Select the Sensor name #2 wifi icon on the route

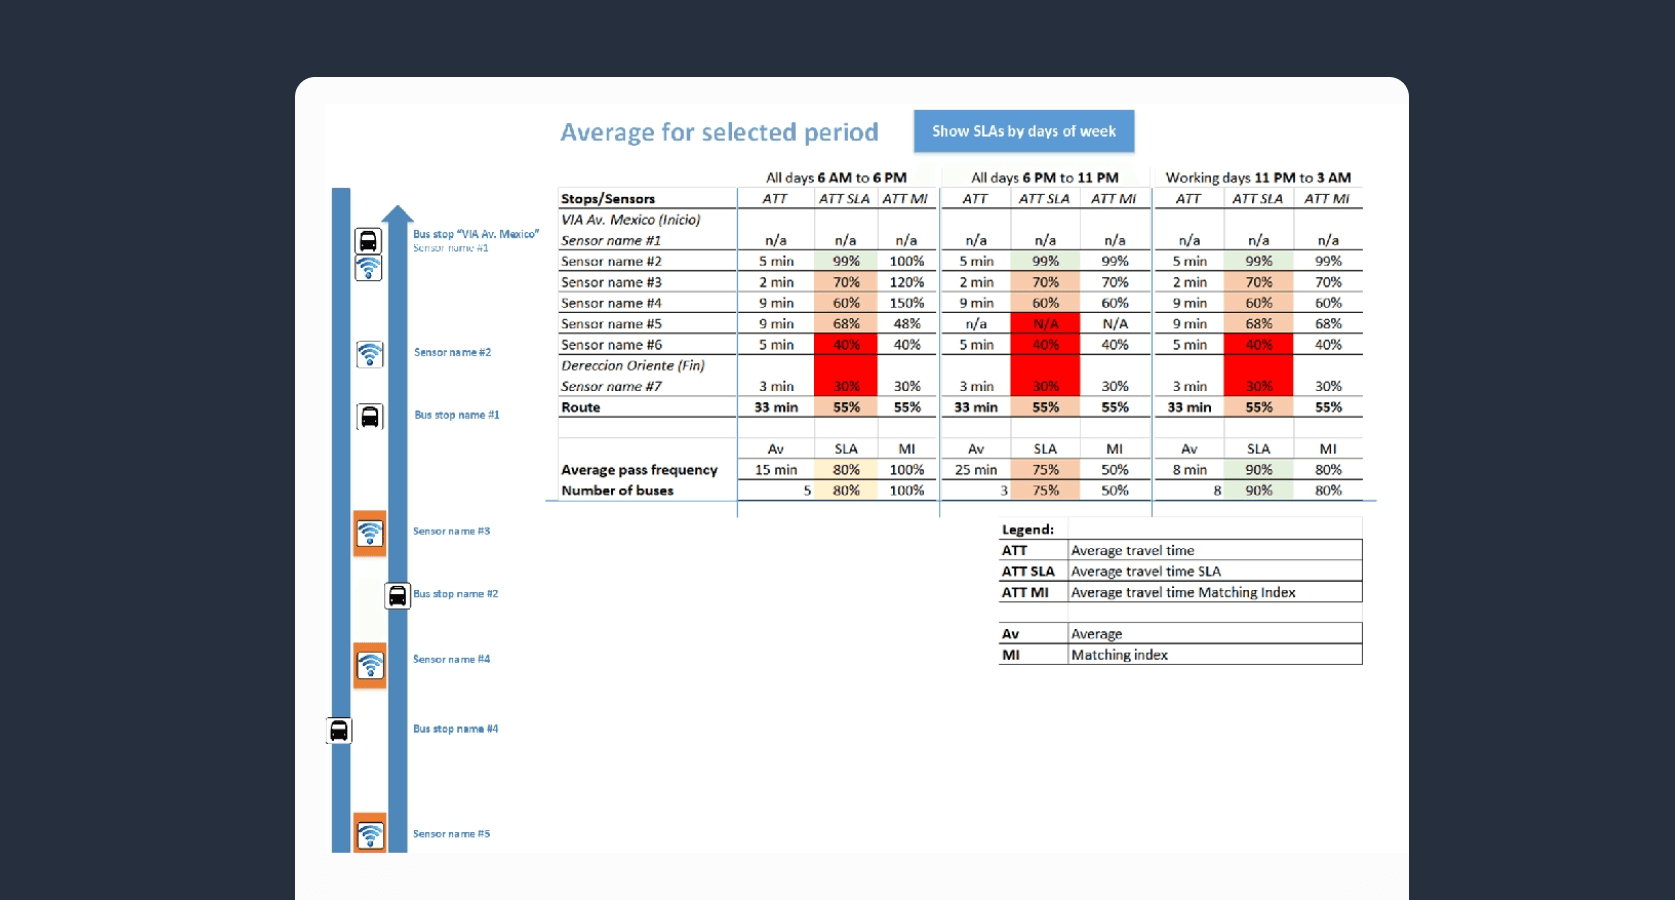(369, 354)
